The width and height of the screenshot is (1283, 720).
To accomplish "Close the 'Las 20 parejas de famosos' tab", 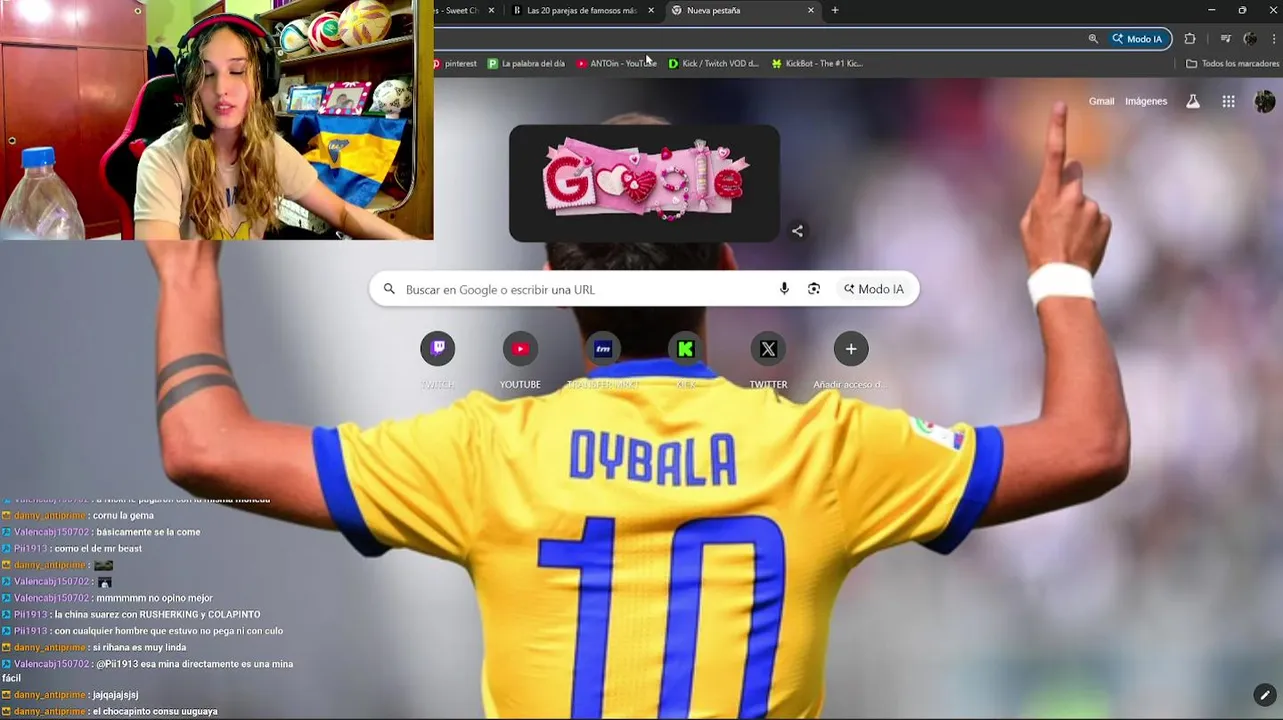I will (x=651, y=10).
